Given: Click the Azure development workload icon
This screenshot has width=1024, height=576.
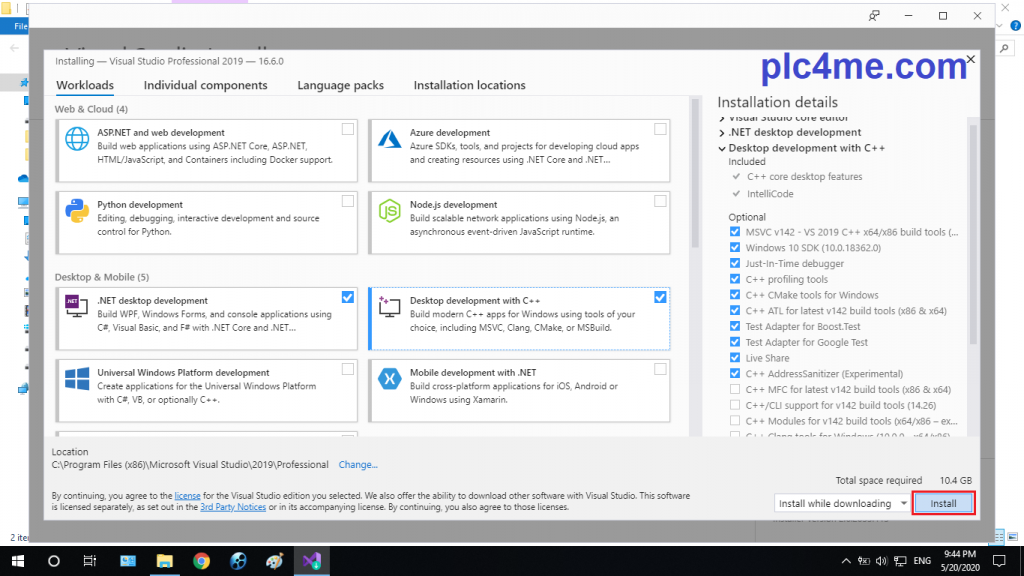Looking at the screenshot, I should (x=389, y=139).
